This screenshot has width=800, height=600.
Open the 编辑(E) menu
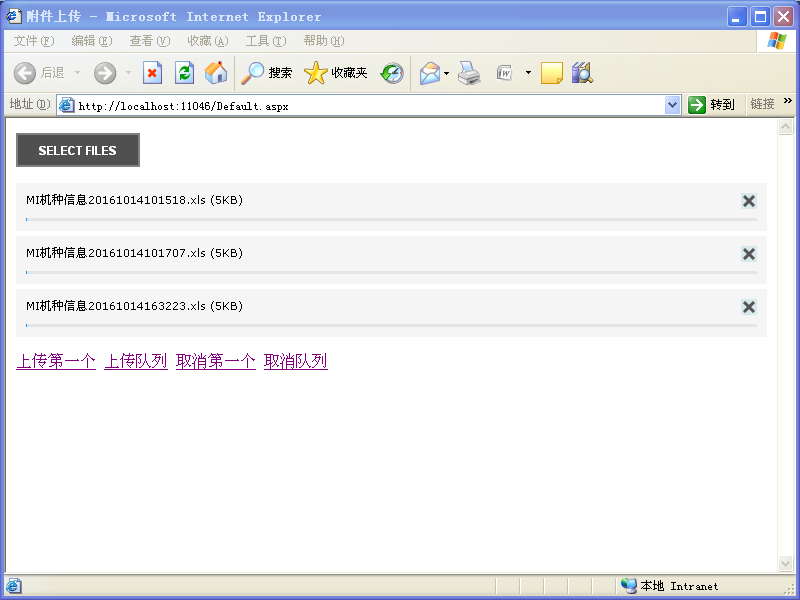92,41
